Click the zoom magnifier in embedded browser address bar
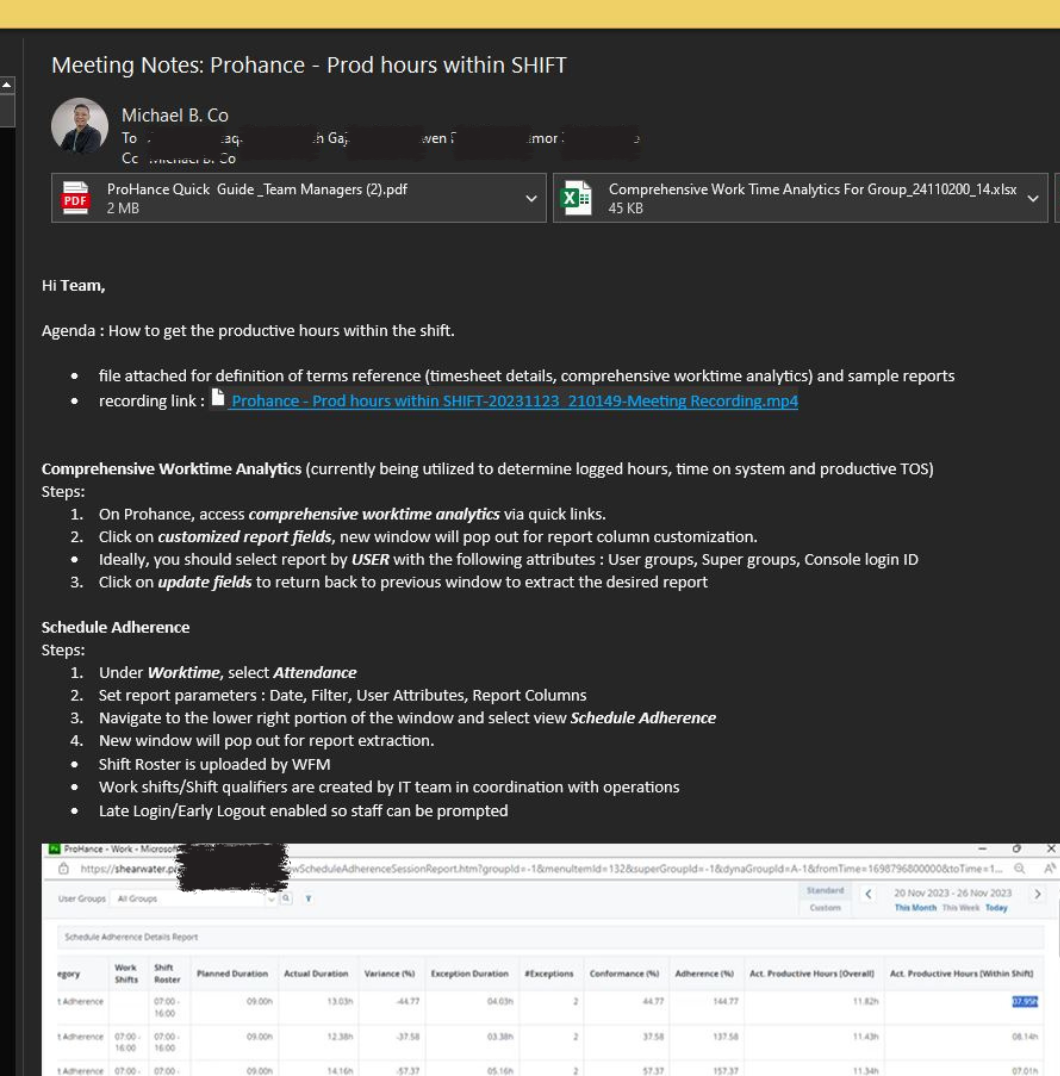 [1020, 869]
